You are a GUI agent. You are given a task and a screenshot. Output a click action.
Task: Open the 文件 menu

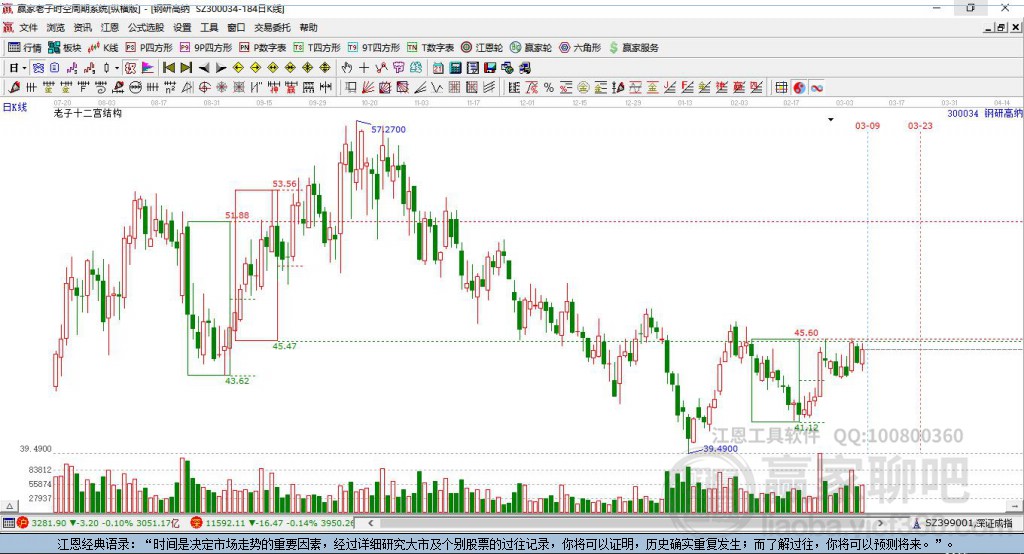pos(28,27)
